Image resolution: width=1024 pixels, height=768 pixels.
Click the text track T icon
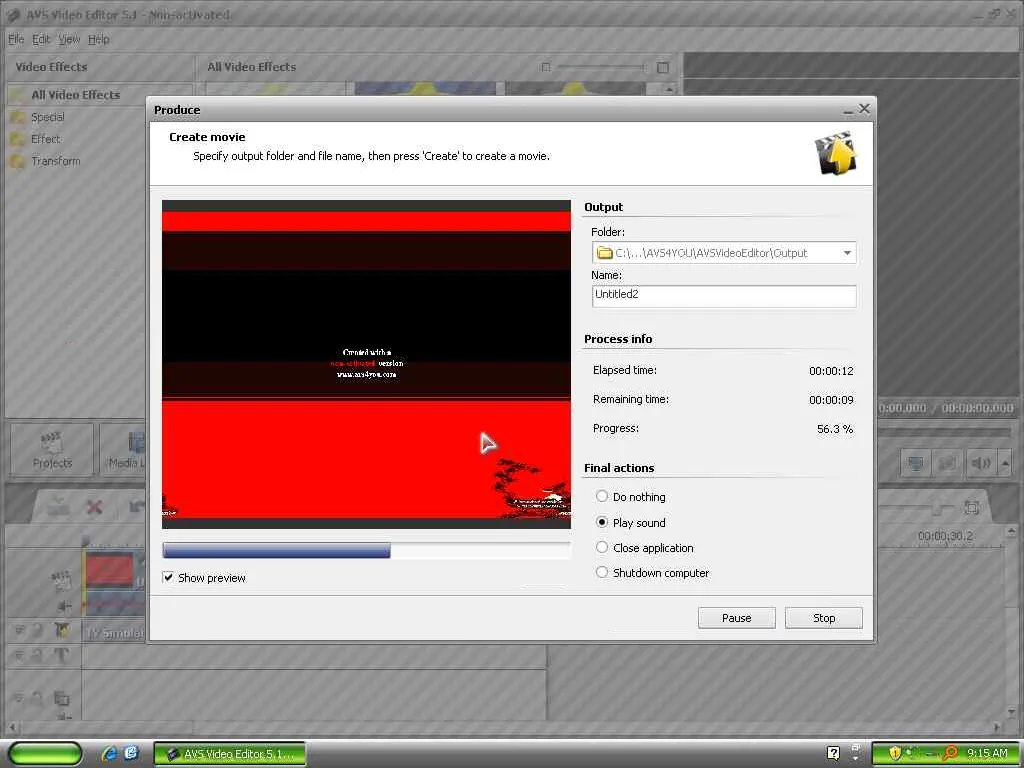click(61, 654)
